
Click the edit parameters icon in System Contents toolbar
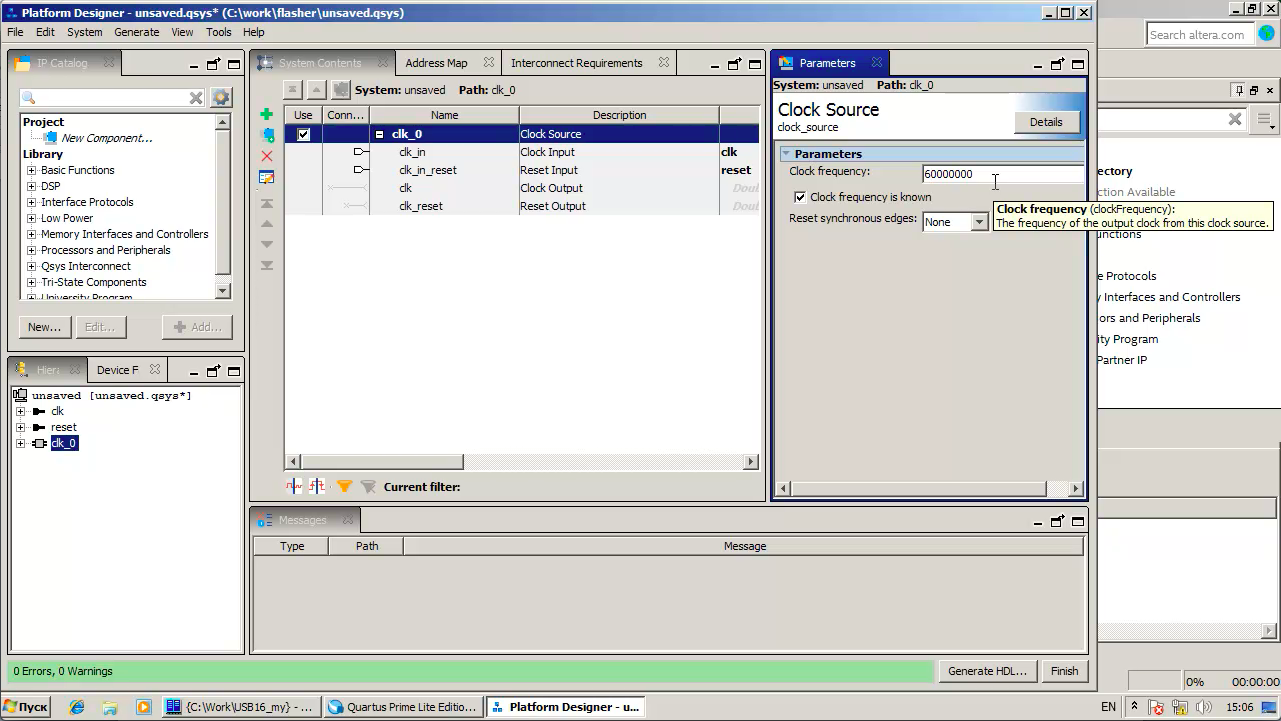(x=266, y=177)
